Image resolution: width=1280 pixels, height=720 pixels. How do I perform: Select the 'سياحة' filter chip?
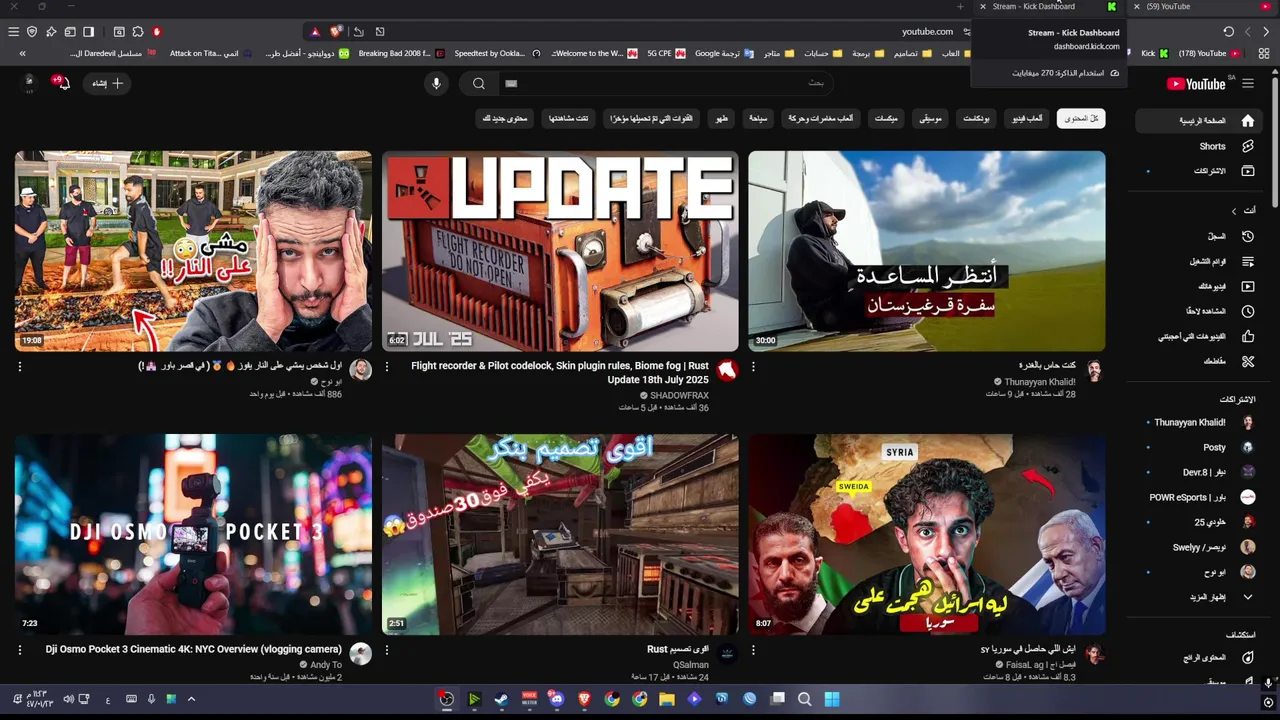coord(758,118)
